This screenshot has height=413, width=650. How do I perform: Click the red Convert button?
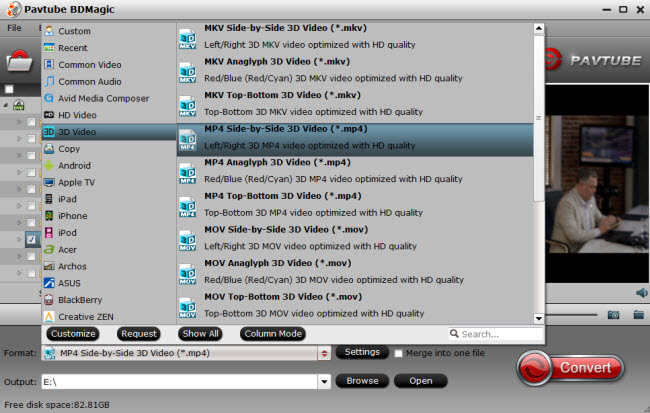tap(570, 368)
